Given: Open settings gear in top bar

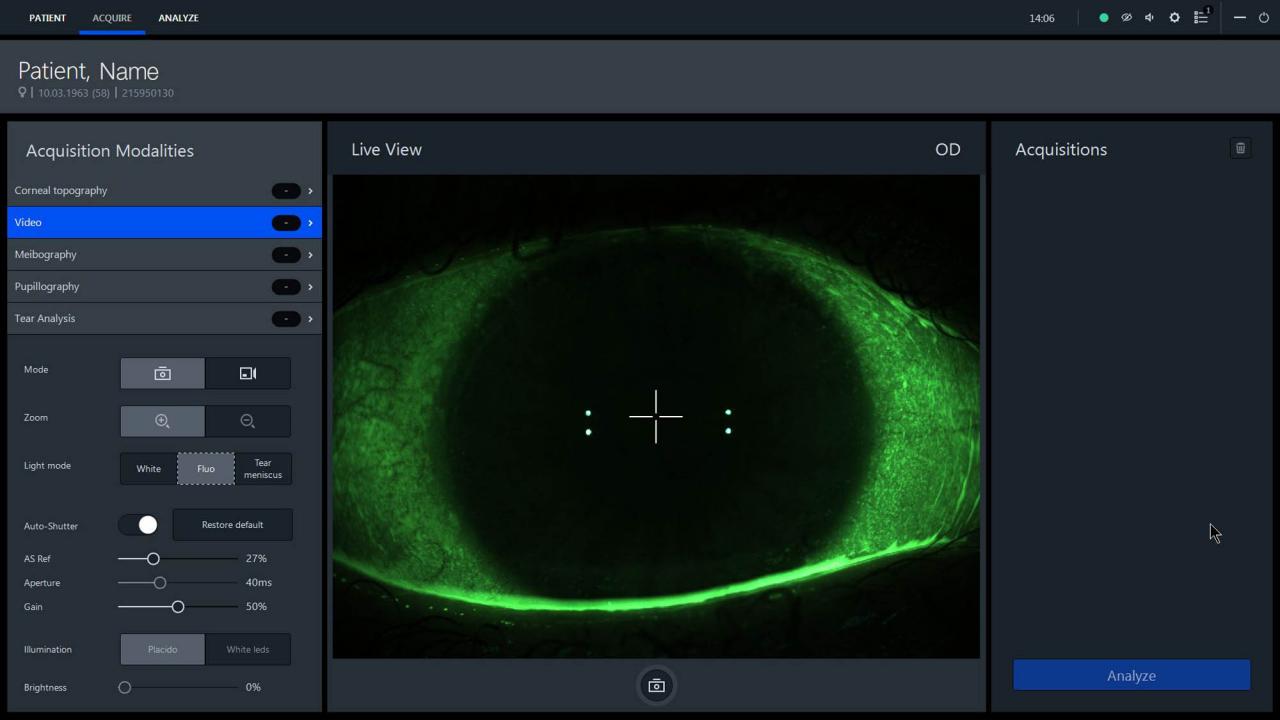Looking at the screenshot, I should (1175, 18).
